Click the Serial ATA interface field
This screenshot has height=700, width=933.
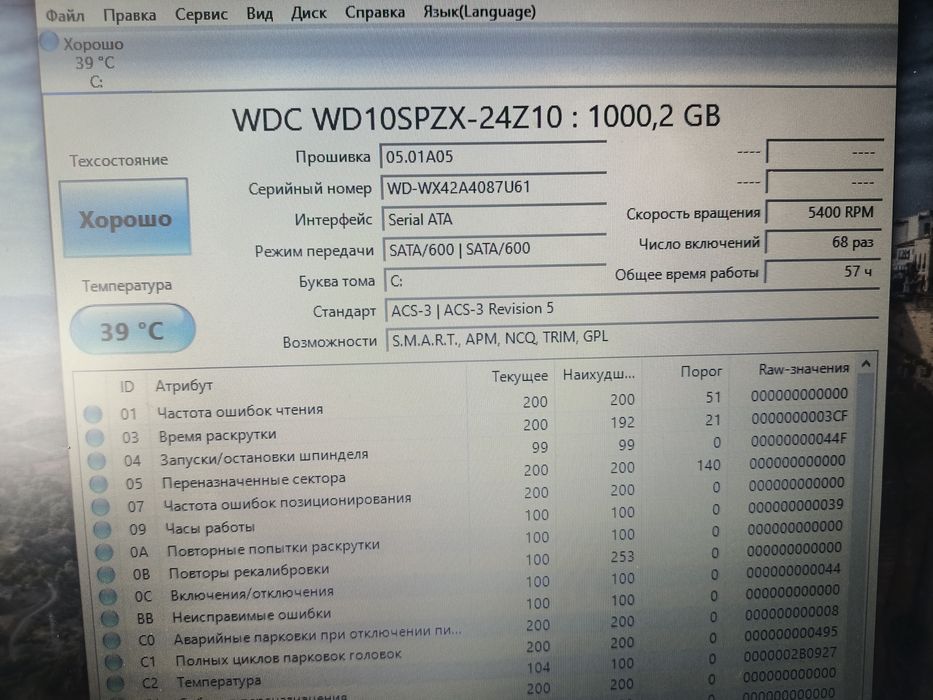point(494,219)
